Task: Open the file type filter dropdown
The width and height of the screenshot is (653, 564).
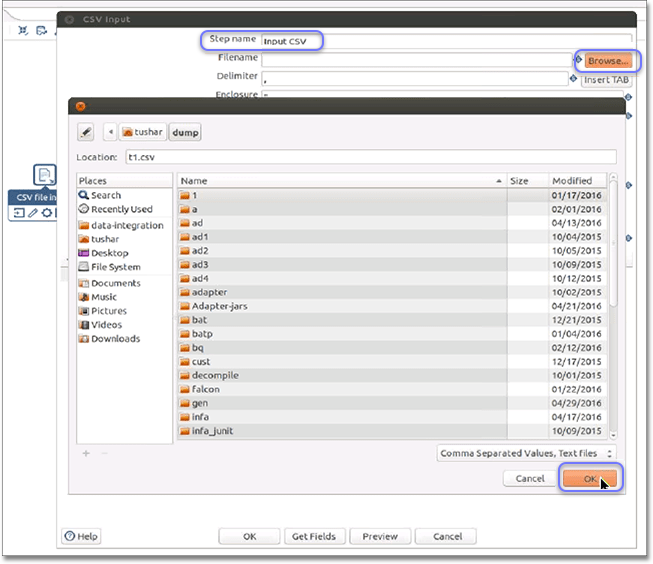Action: (527, 453)
